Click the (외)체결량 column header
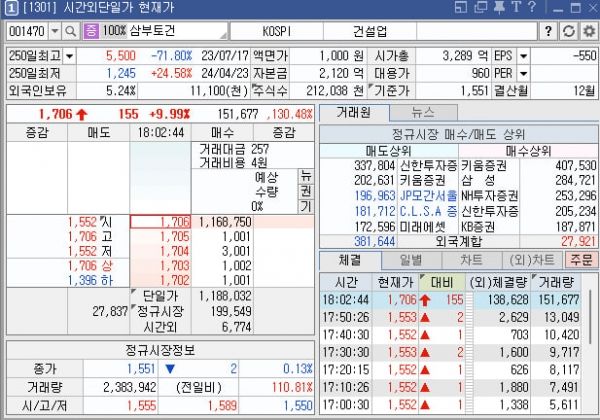 click(x=498, y=282)
